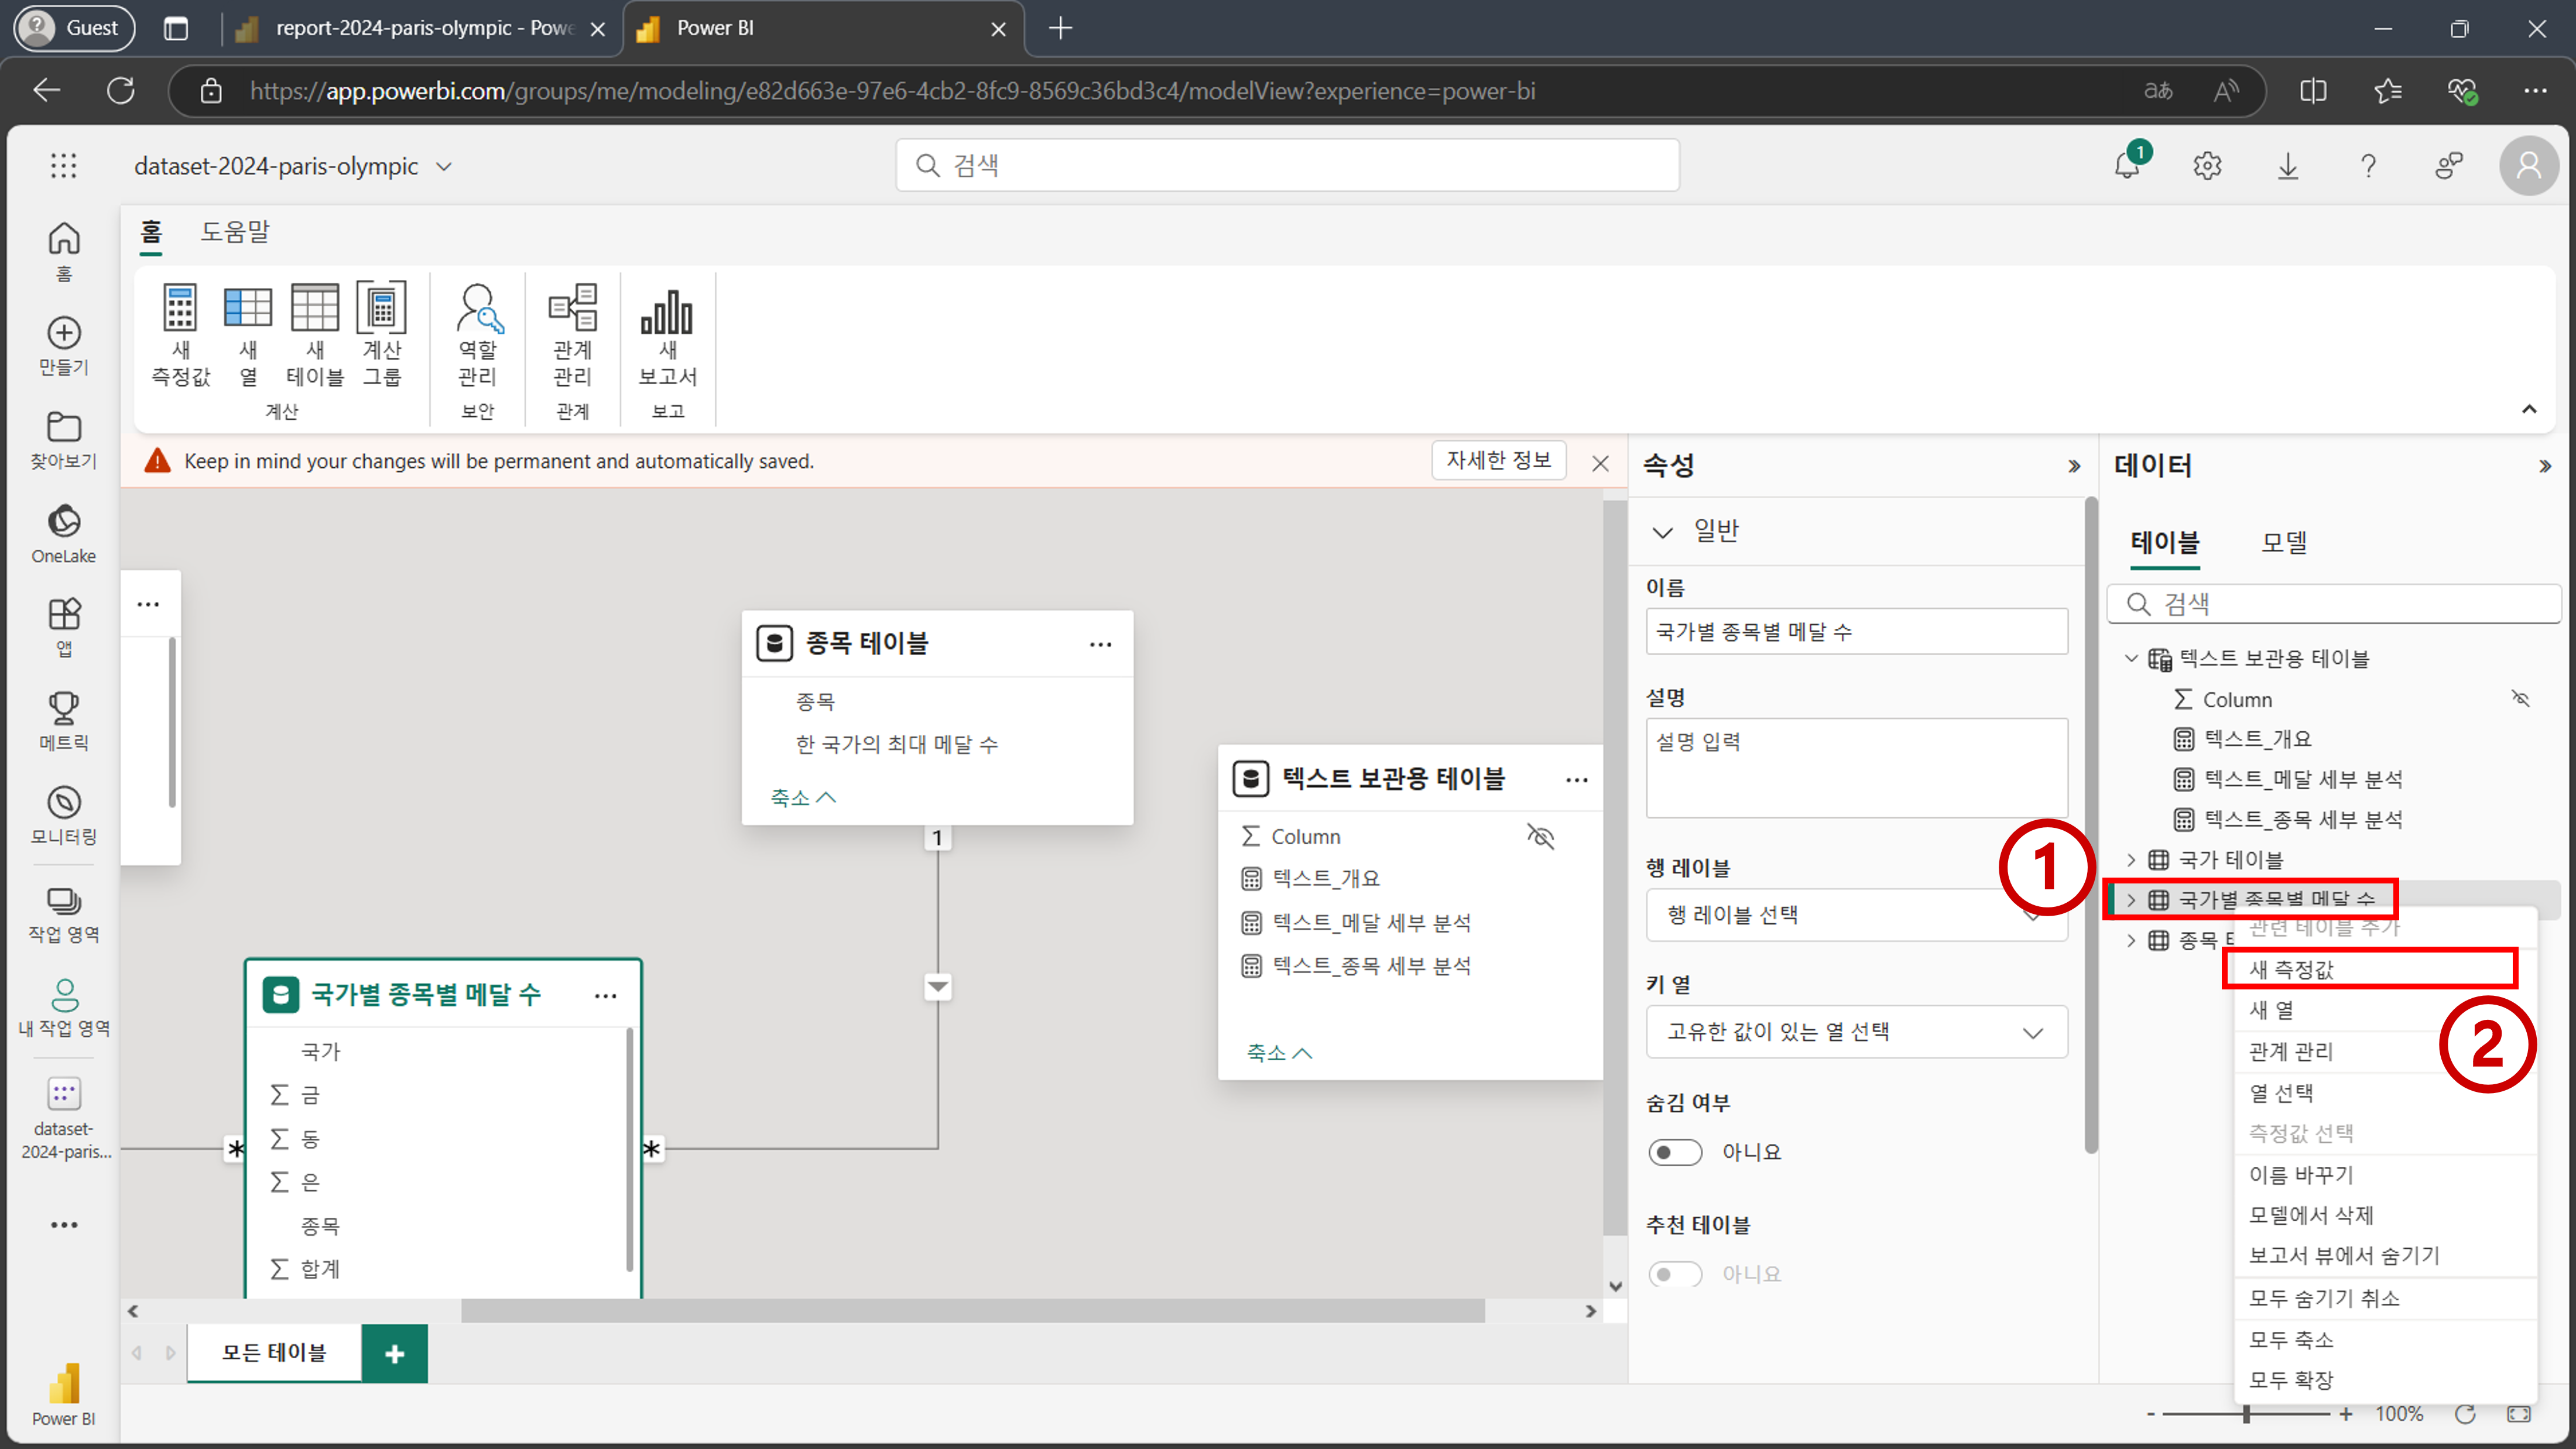Open 관계 관리 ribbon icon
This screenshot has width=2576, height=1449.
[x=573, y=334]
